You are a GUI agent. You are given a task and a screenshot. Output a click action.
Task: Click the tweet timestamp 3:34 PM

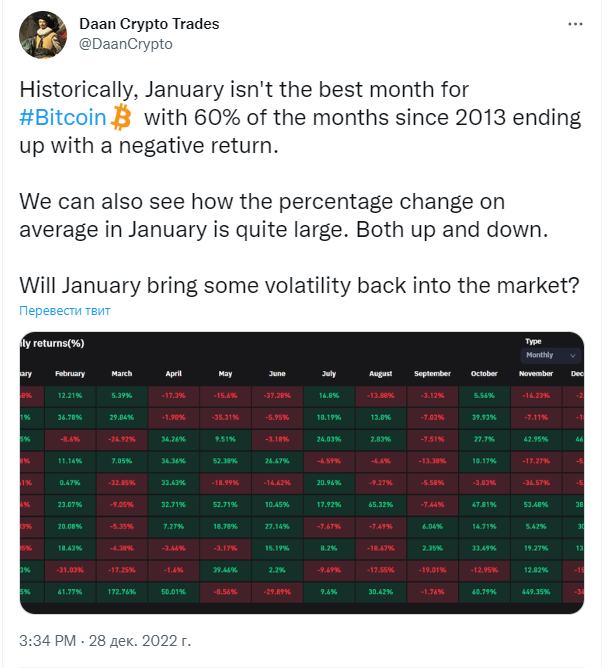[x=48, y=641]
